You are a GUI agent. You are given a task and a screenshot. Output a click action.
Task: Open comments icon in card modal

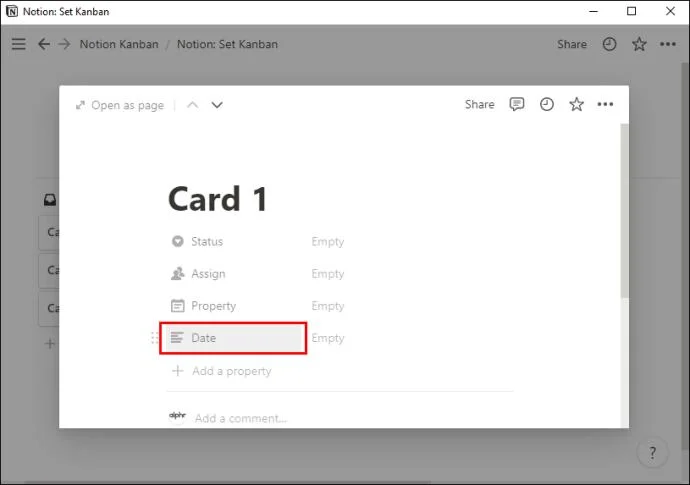point(517,104)
